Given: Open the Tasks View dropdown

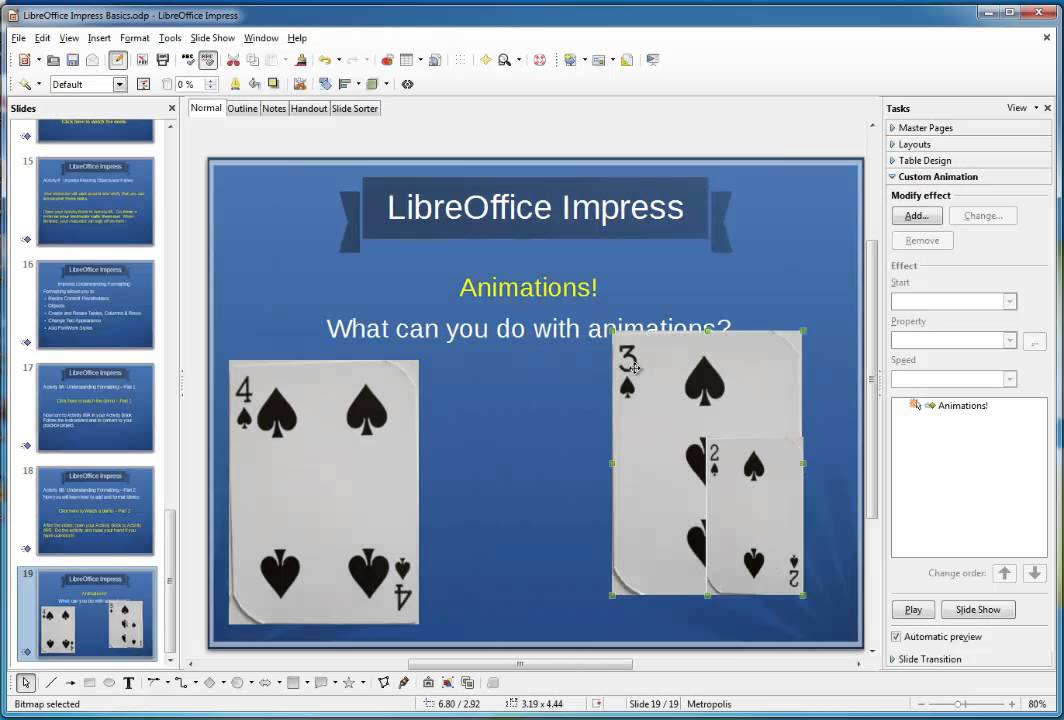Looking at the screenshot, I should (1022, 108).
